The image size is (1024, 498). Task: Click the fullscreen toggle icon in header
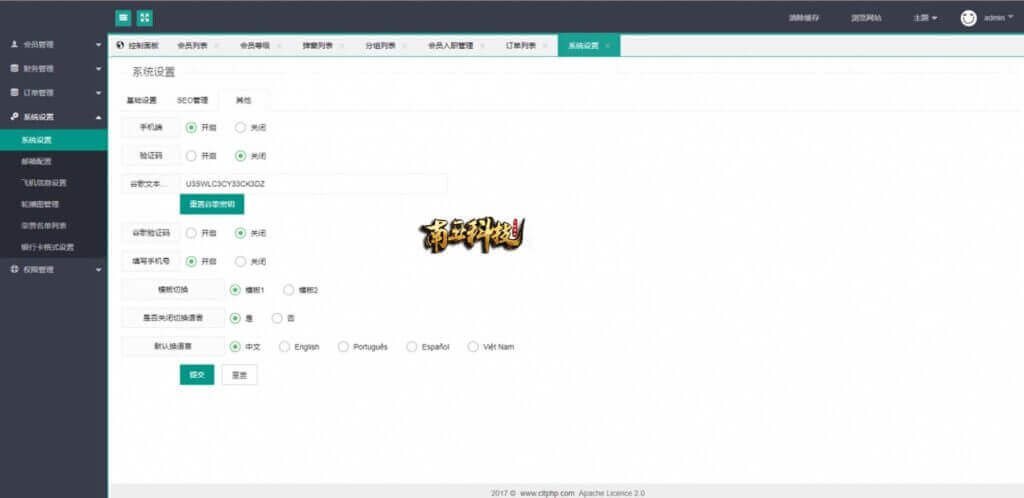145,18
